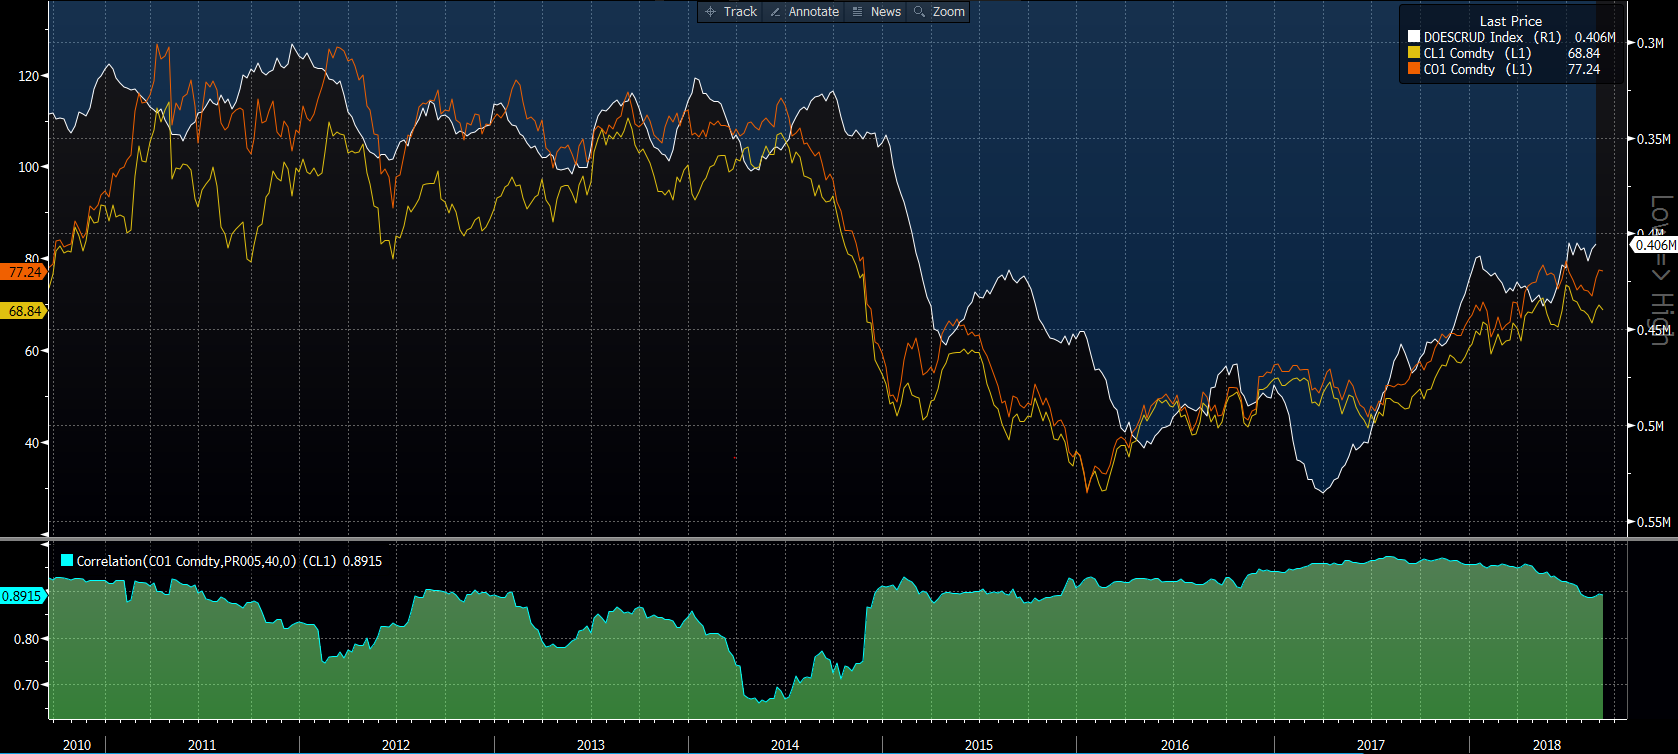
Task: Click the Zoom magnifier icon
Action: tap(919, 12)
